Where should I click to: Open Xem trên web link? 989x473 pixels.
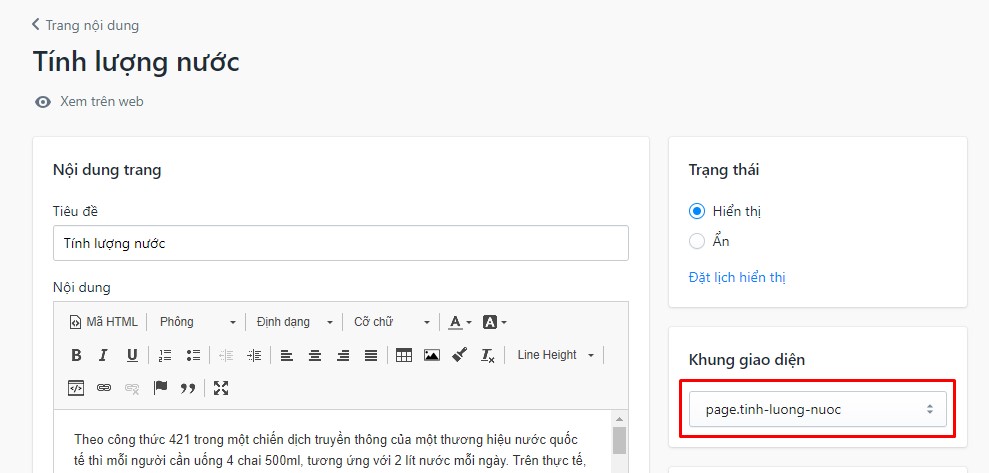(x=102, y=101)
